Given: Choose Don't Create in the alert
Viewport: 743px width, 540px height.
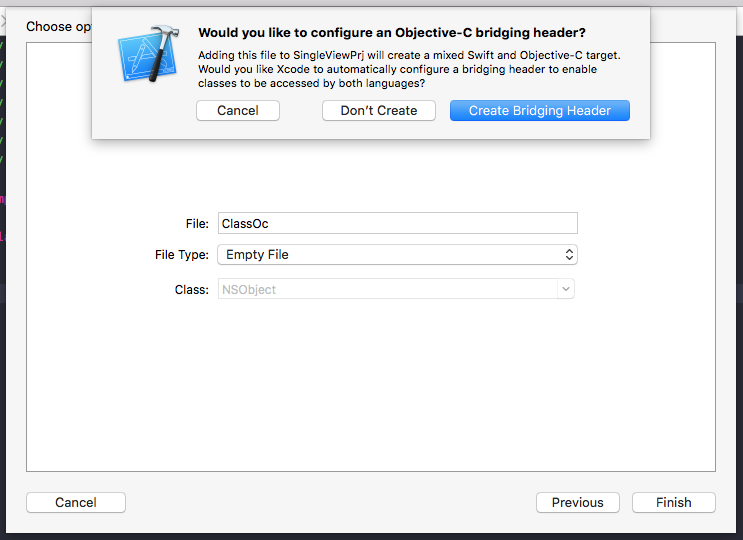Looking at the screenshot, I should pyautogui.click(x=379, y=110).
